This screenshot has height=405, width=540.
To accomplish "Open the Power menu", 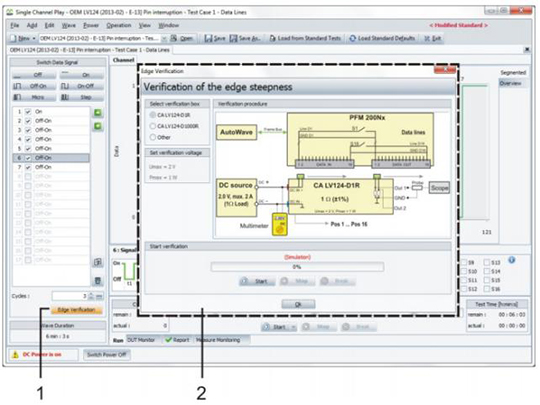I will pos(91,25).
